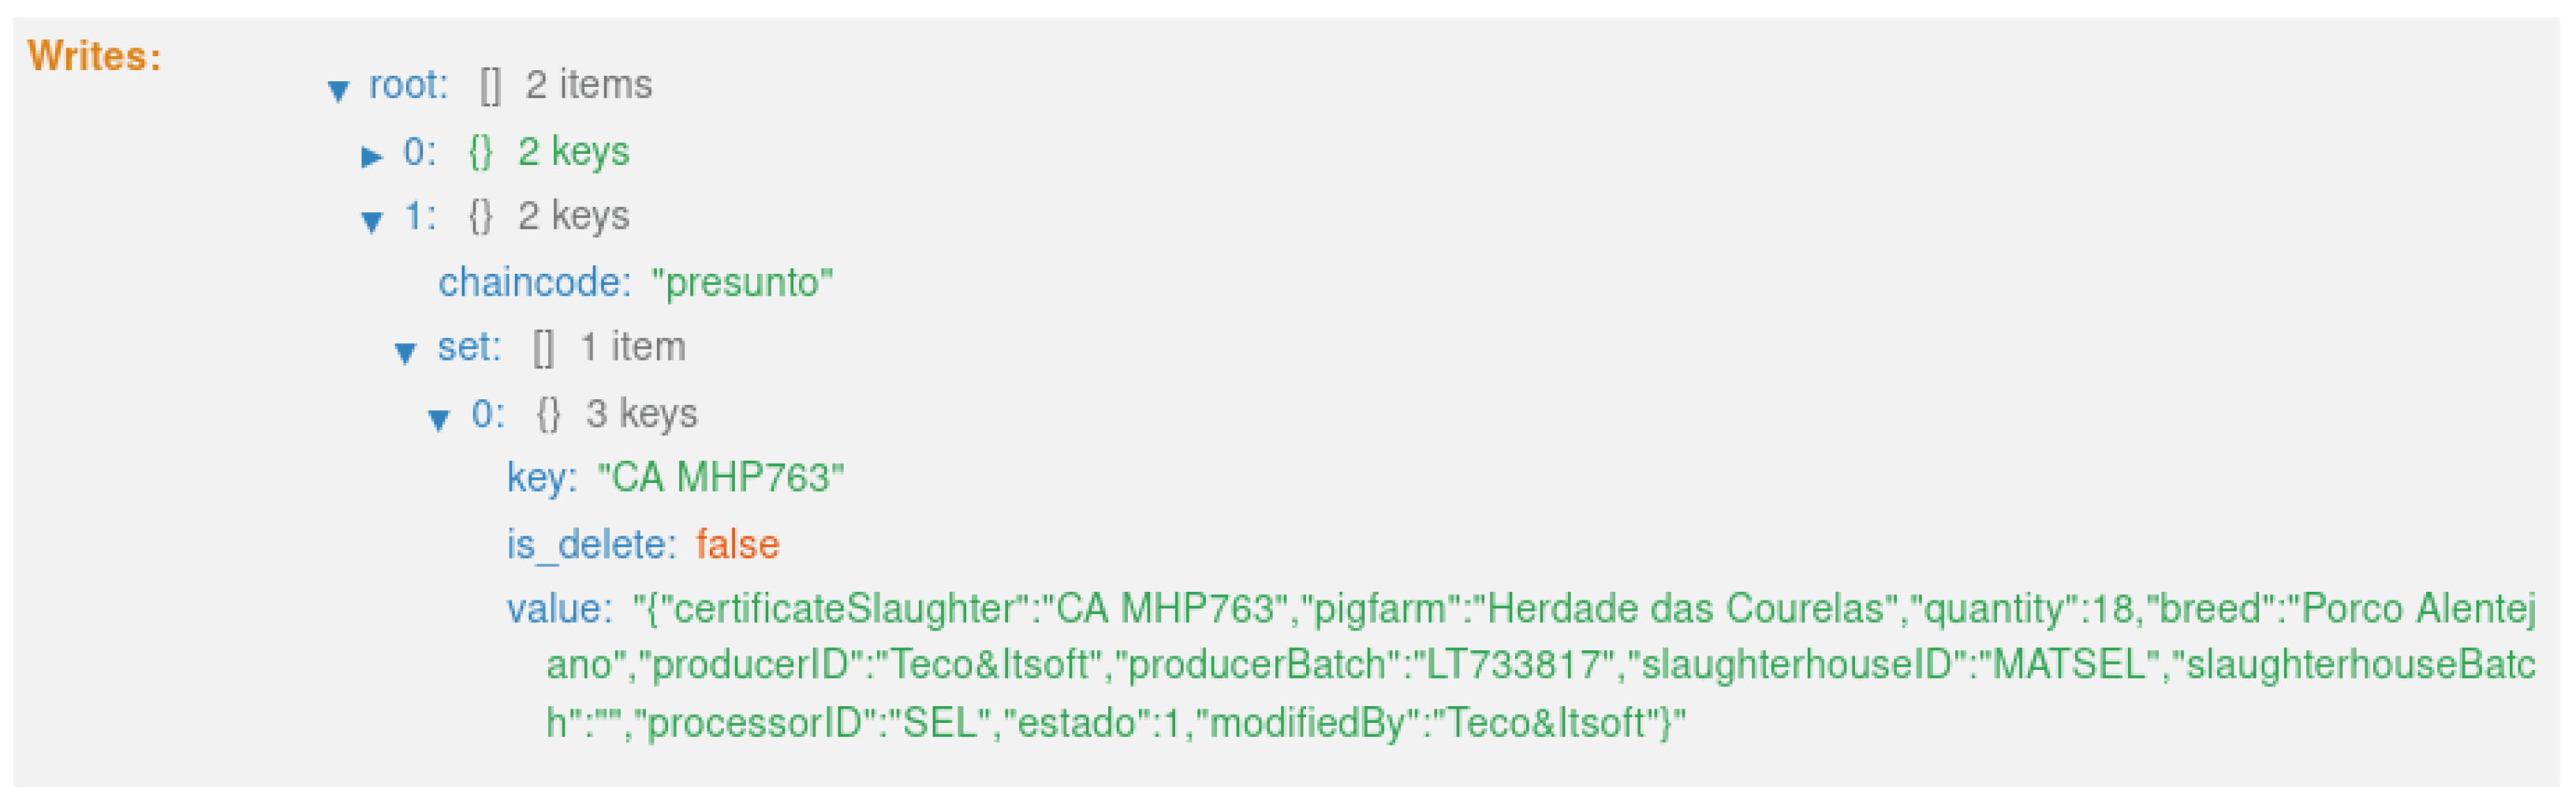The image size is (2576, 808).
Task: Click the array brackets icon beside root
Action: pyautogui.click(x=490, y=86)
